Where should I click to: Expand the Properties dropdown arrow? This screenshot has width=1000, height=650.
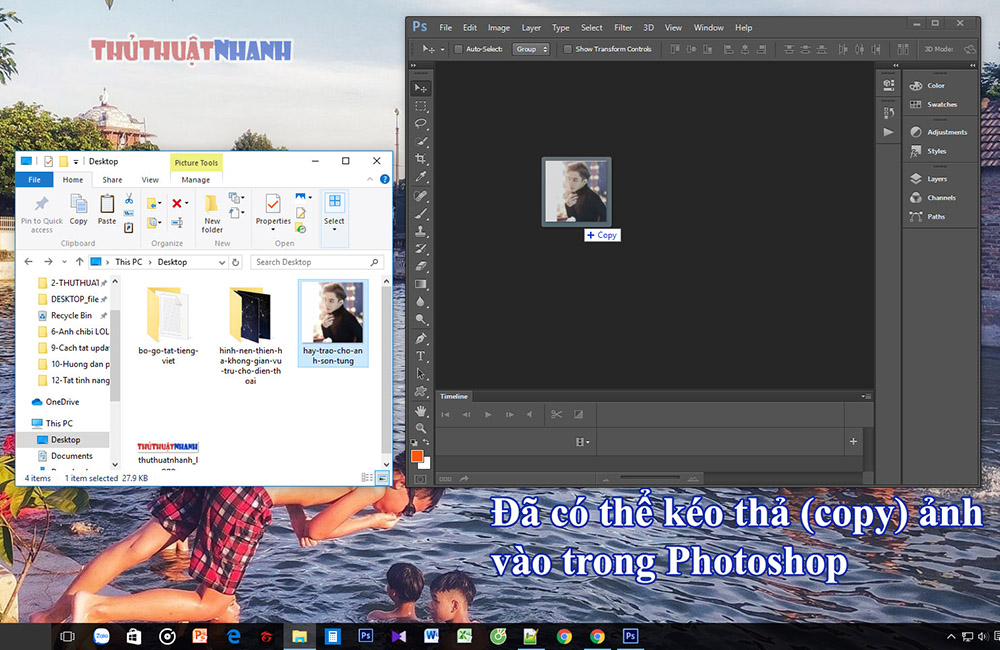[273, 229]
